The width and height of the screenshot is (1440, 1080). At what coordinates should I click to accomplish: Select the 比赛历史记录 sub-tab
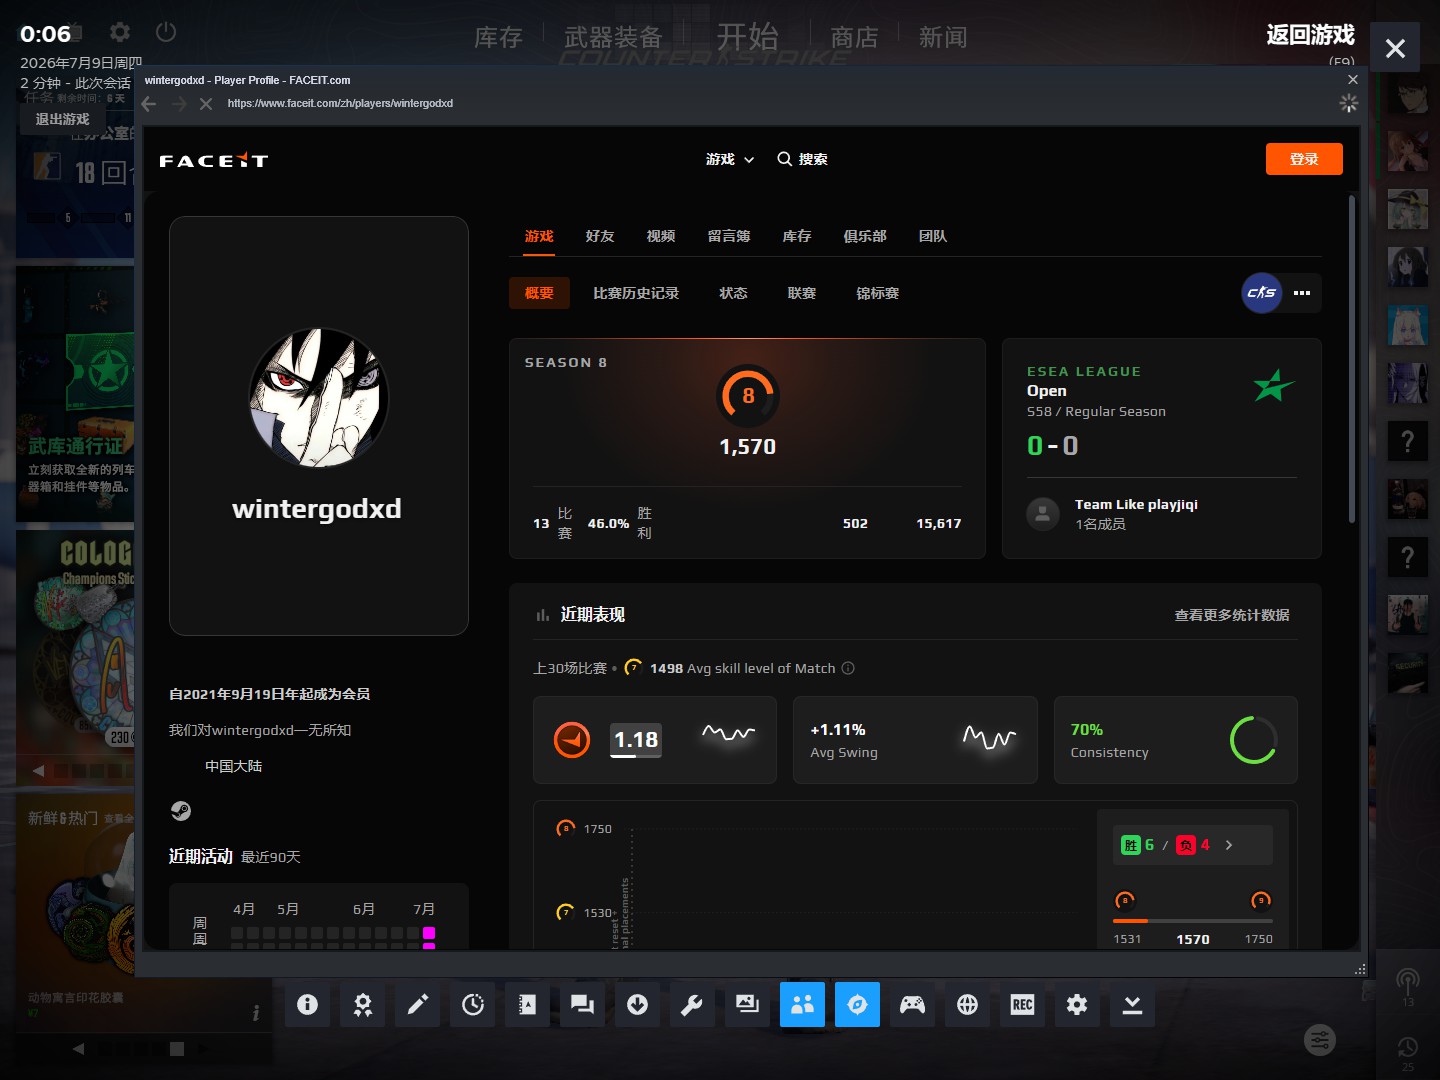click(x=636, y=293)
